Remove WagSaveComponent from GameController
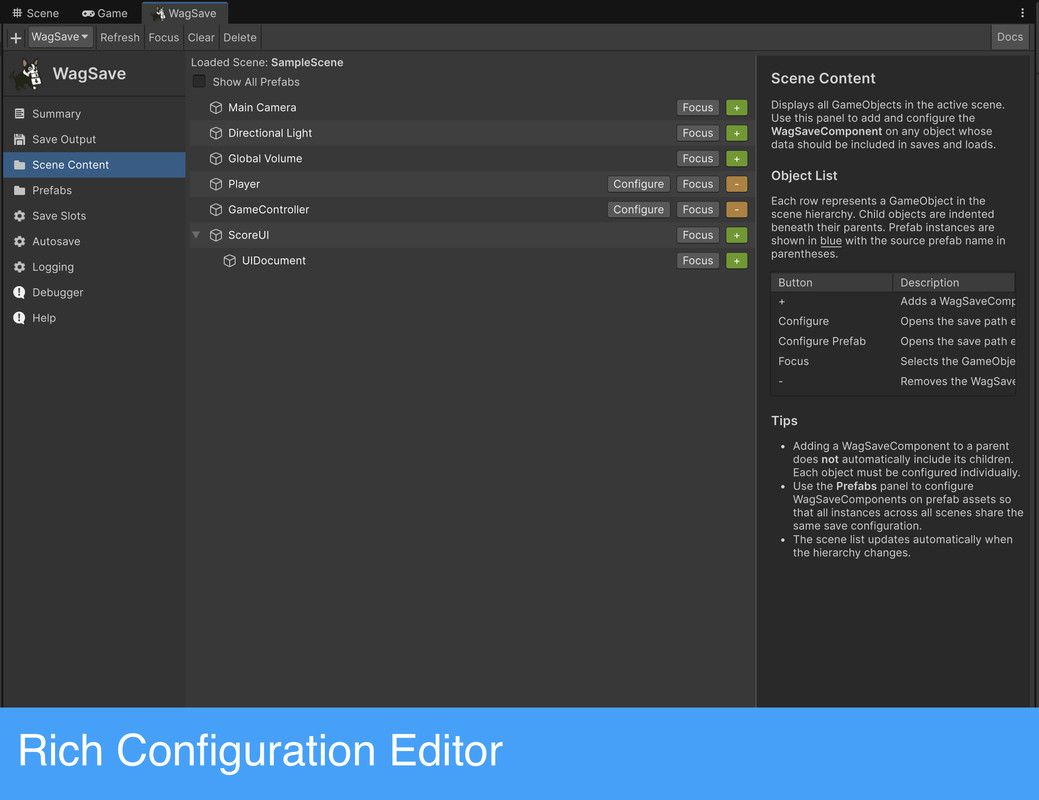 [736, 209]
